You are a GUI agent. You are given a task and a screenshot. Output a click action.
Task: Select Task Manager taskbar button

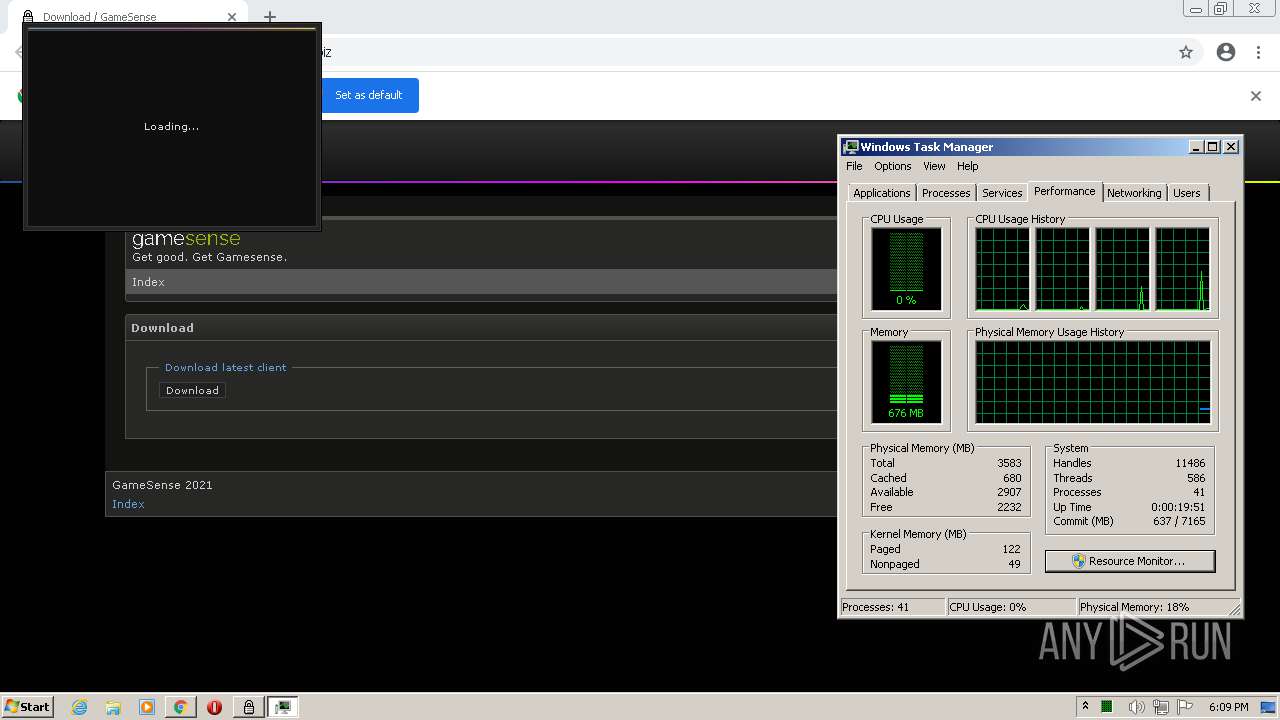(x=283, y=707)
